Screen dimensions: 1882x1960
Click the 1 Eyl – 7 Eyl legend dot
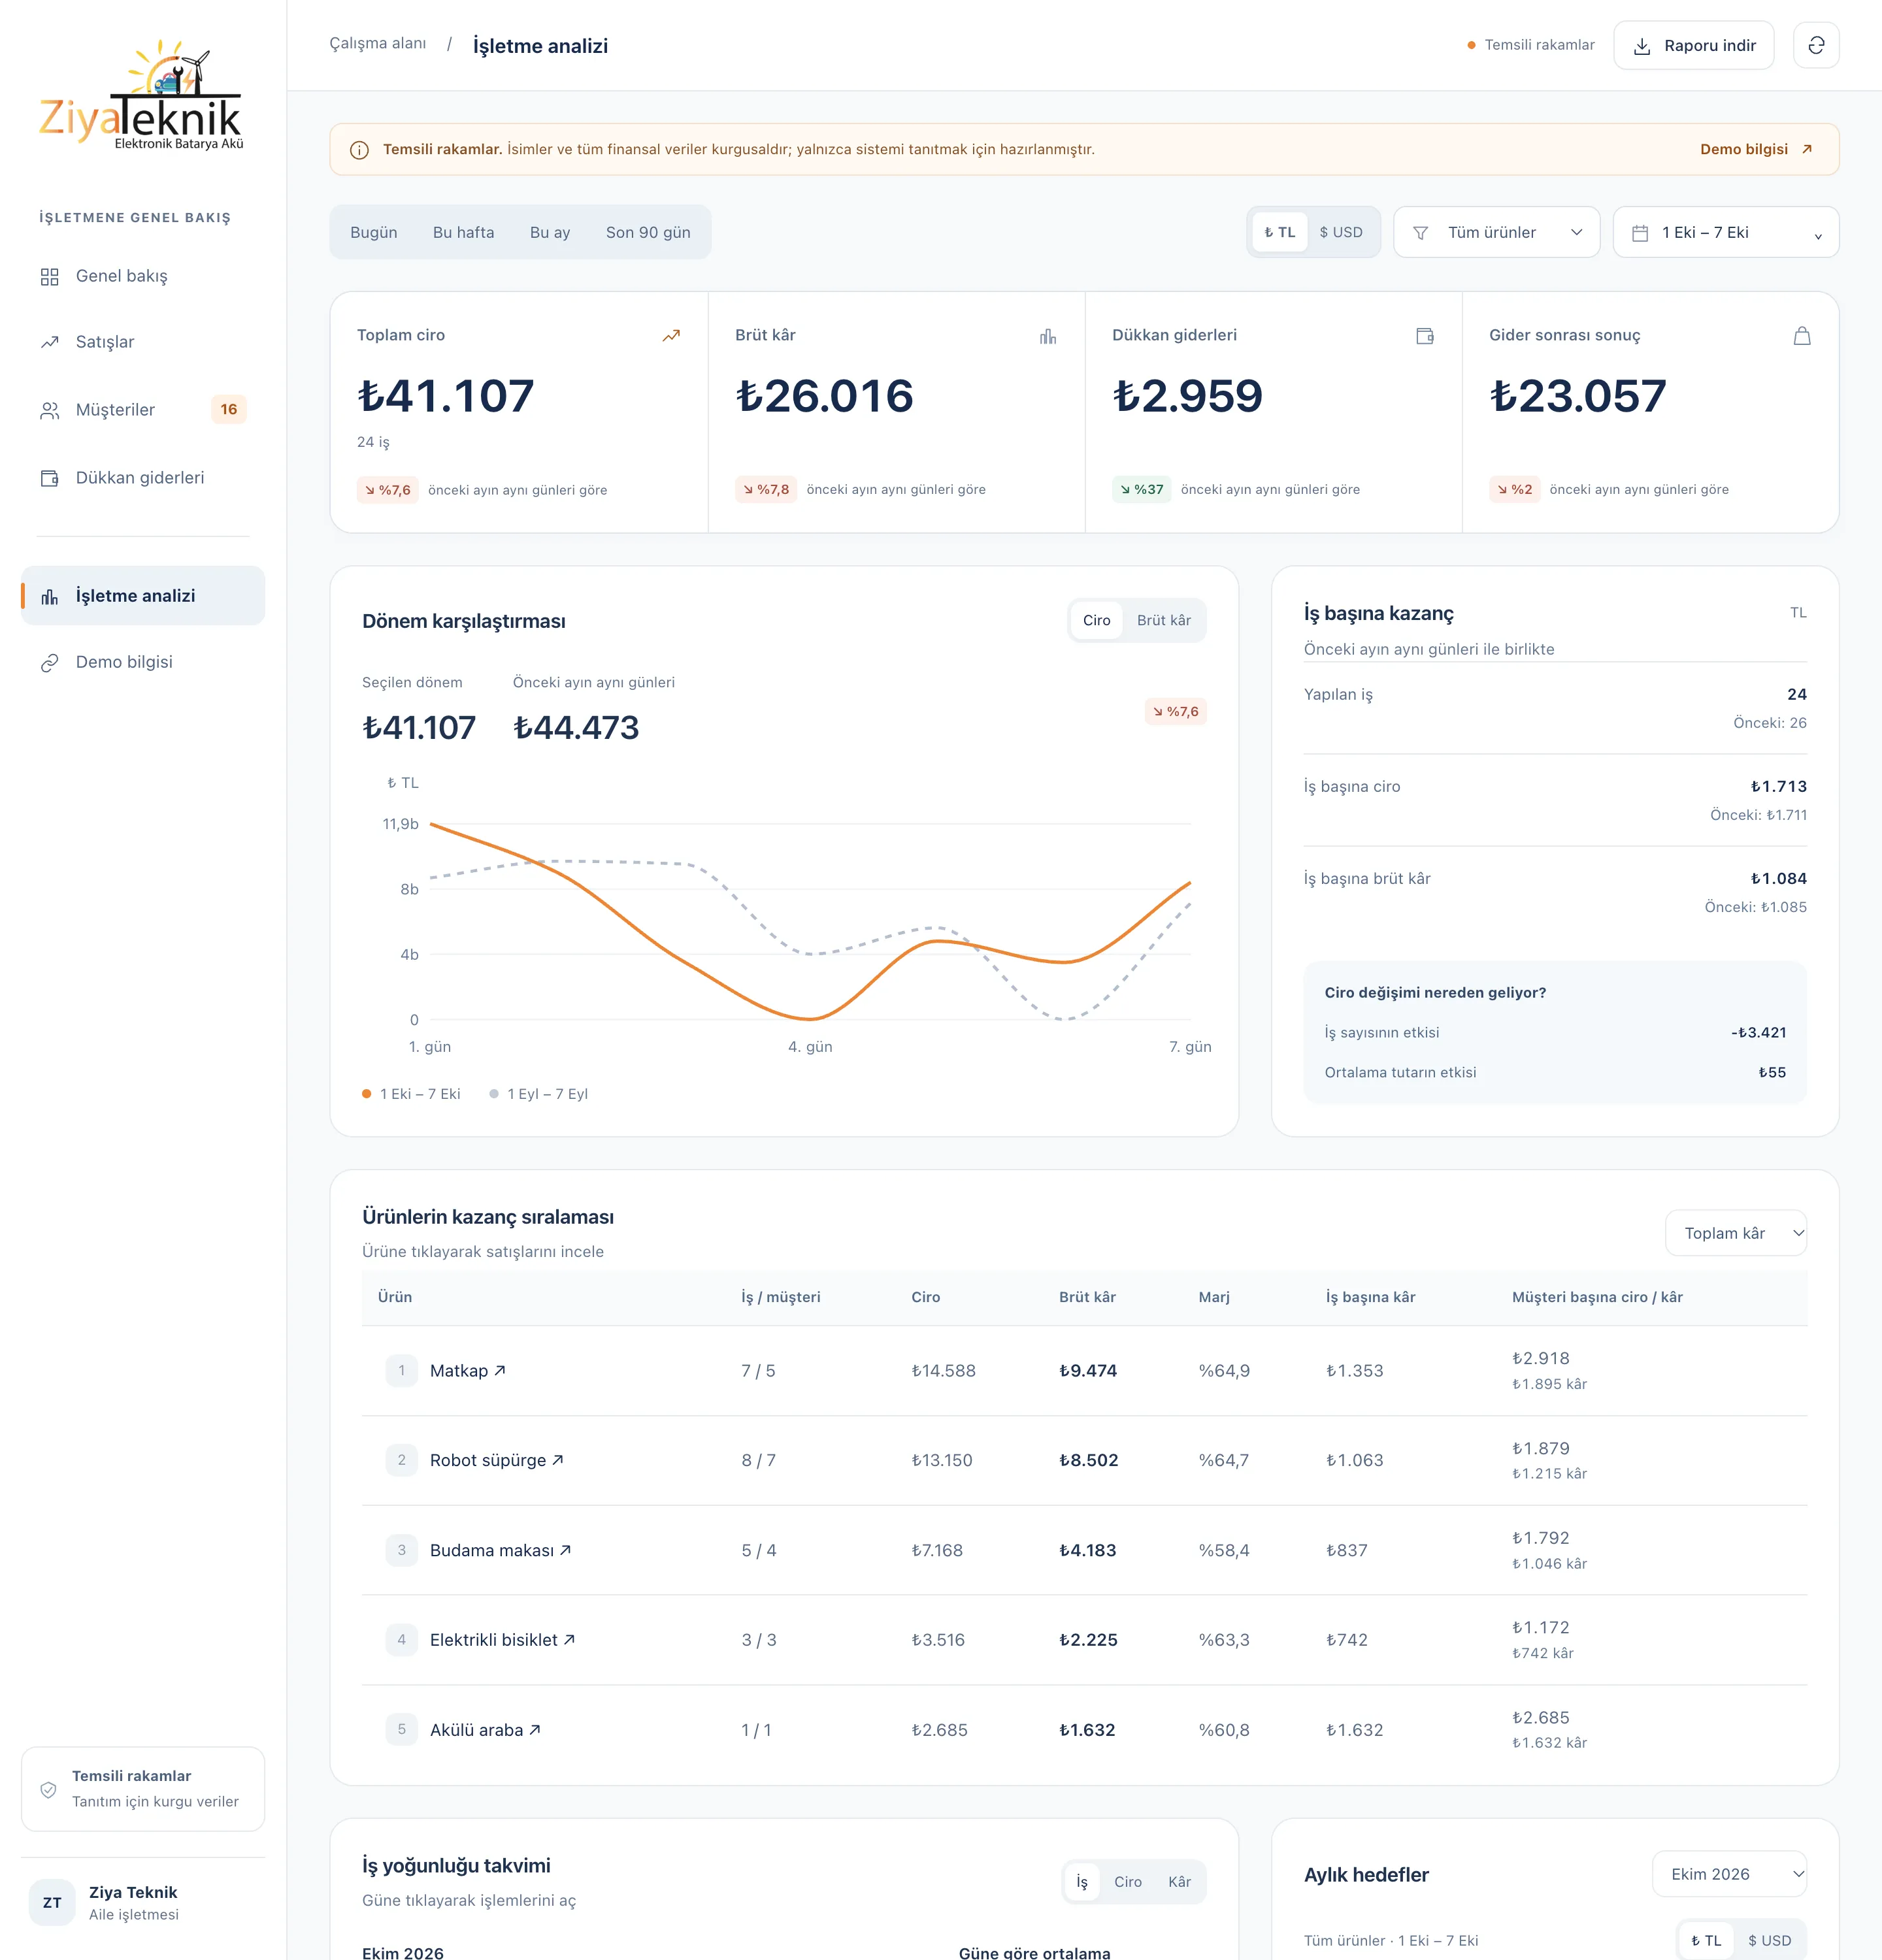click(x=494, y=1094)
